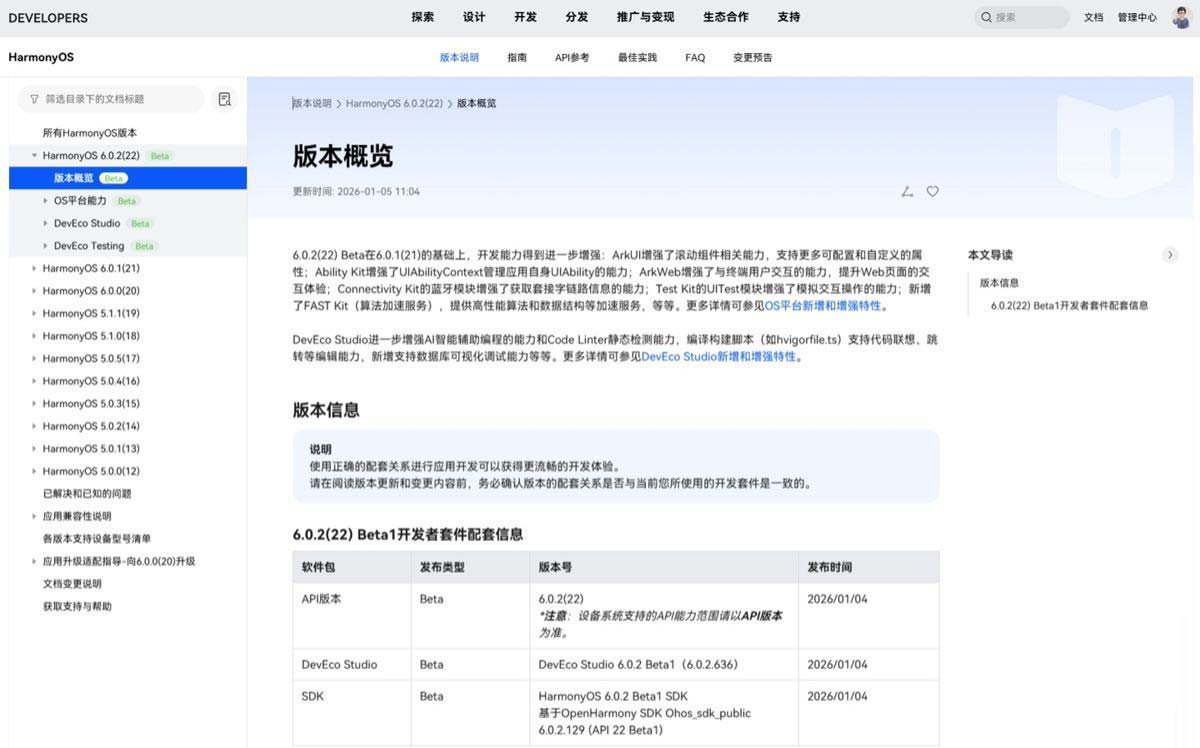The image size is (1200, 748).
Task: Expand the OS平台能力 tree node
Action: click(45, 201)
